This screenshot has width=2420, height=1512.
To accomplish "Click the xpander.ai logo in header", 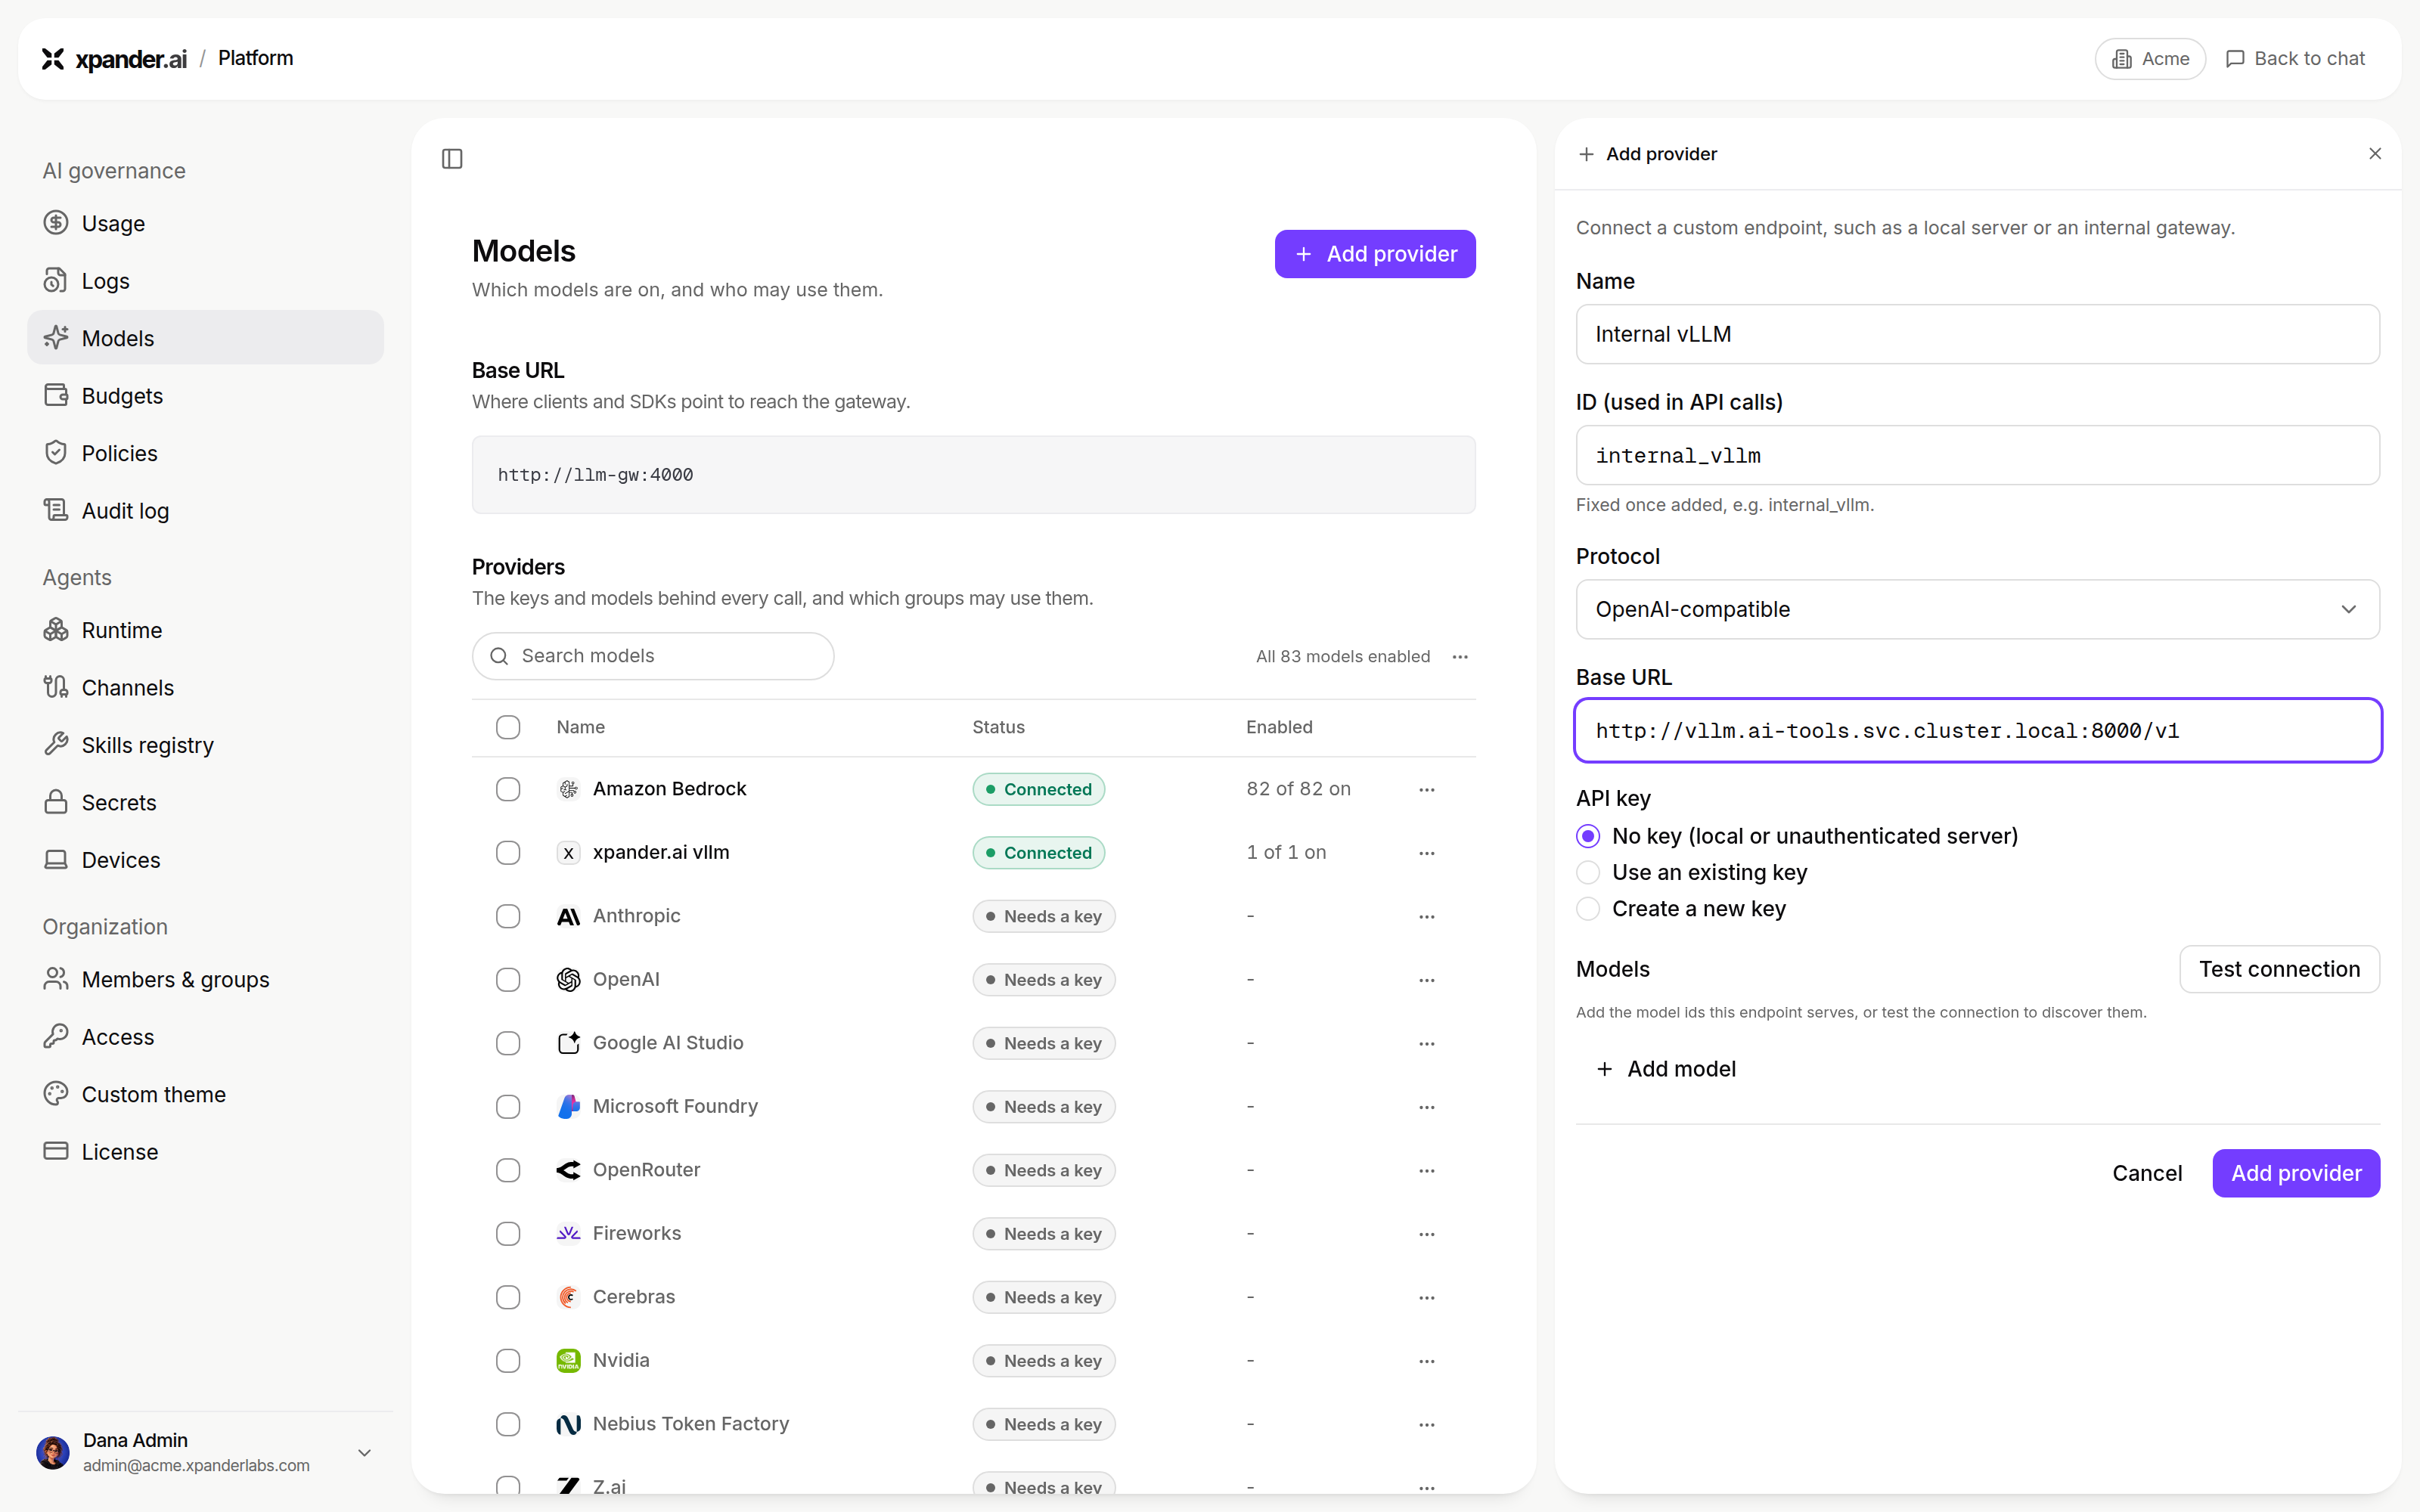I will [114, 59].
